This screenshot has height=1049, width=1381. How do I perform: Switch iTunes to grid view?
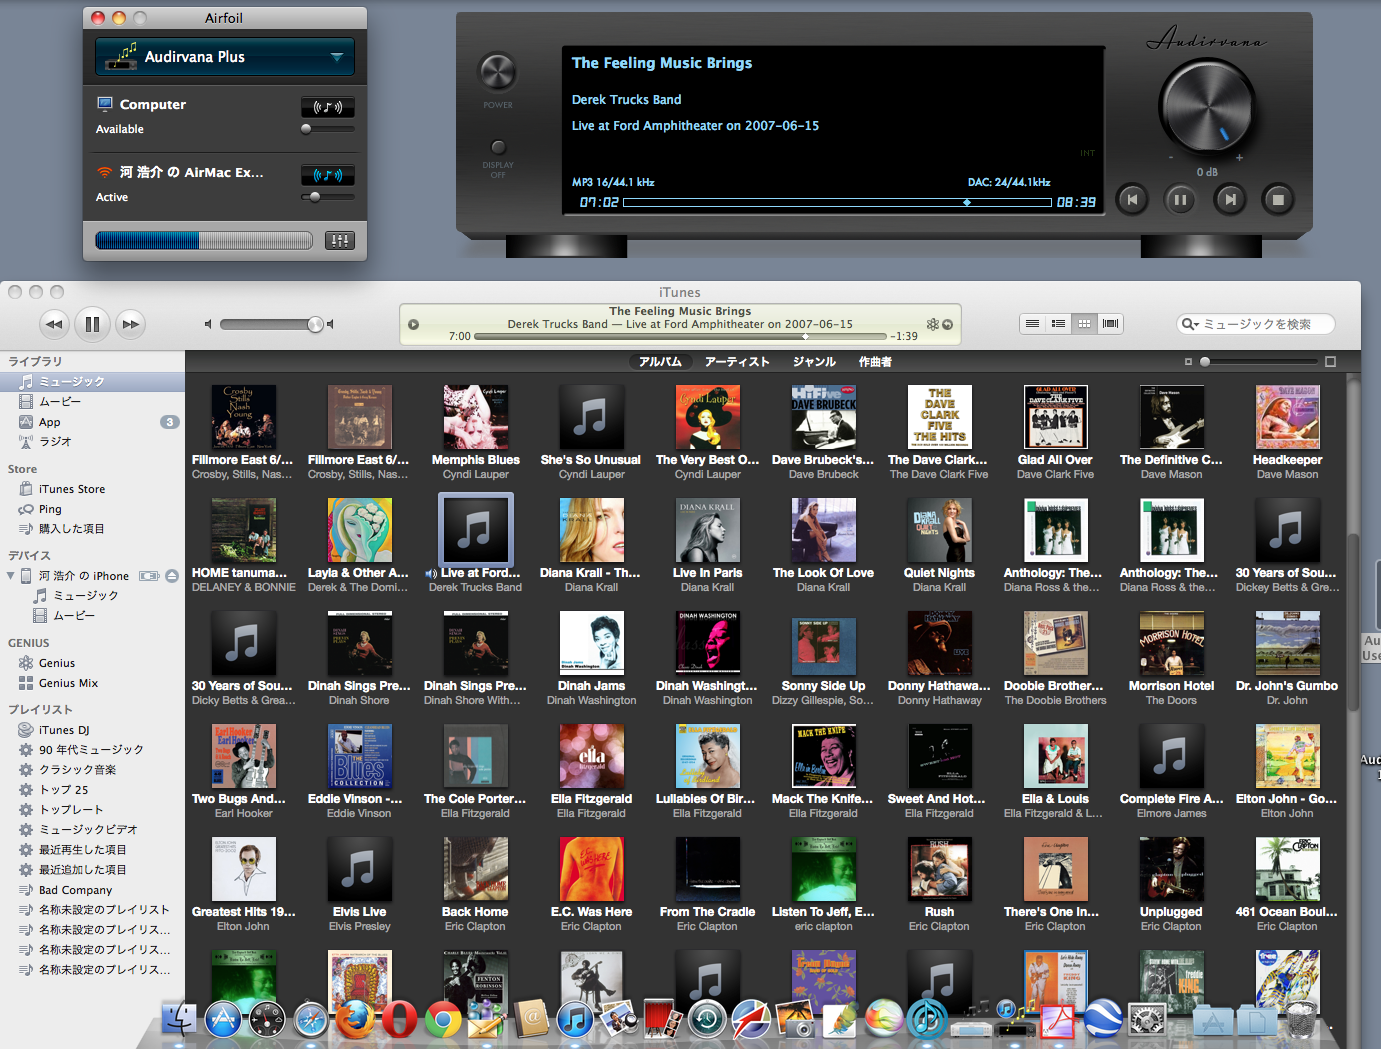(x=1084, y=324)
